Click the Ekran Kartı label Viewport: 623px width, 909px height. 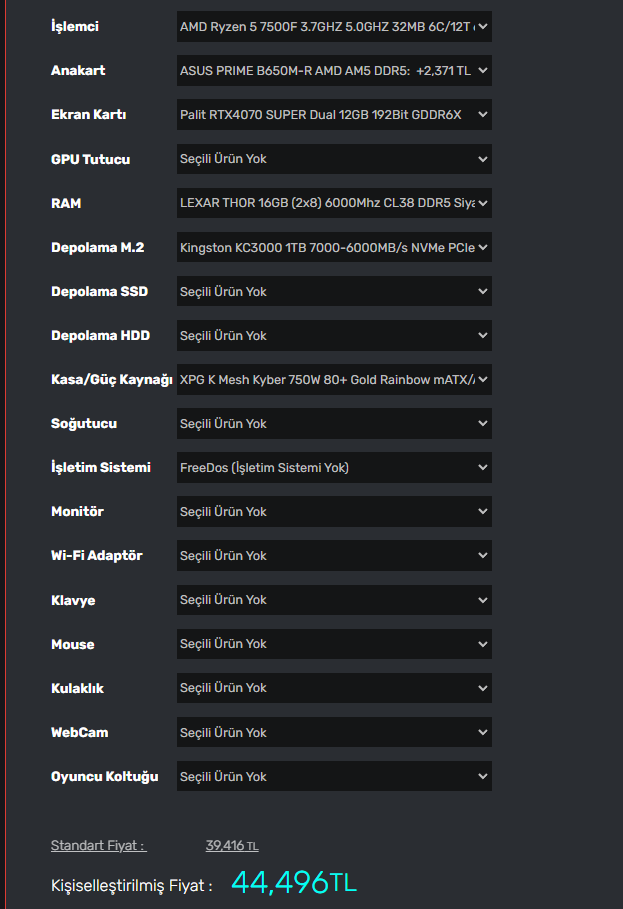[x=89, y=115]
